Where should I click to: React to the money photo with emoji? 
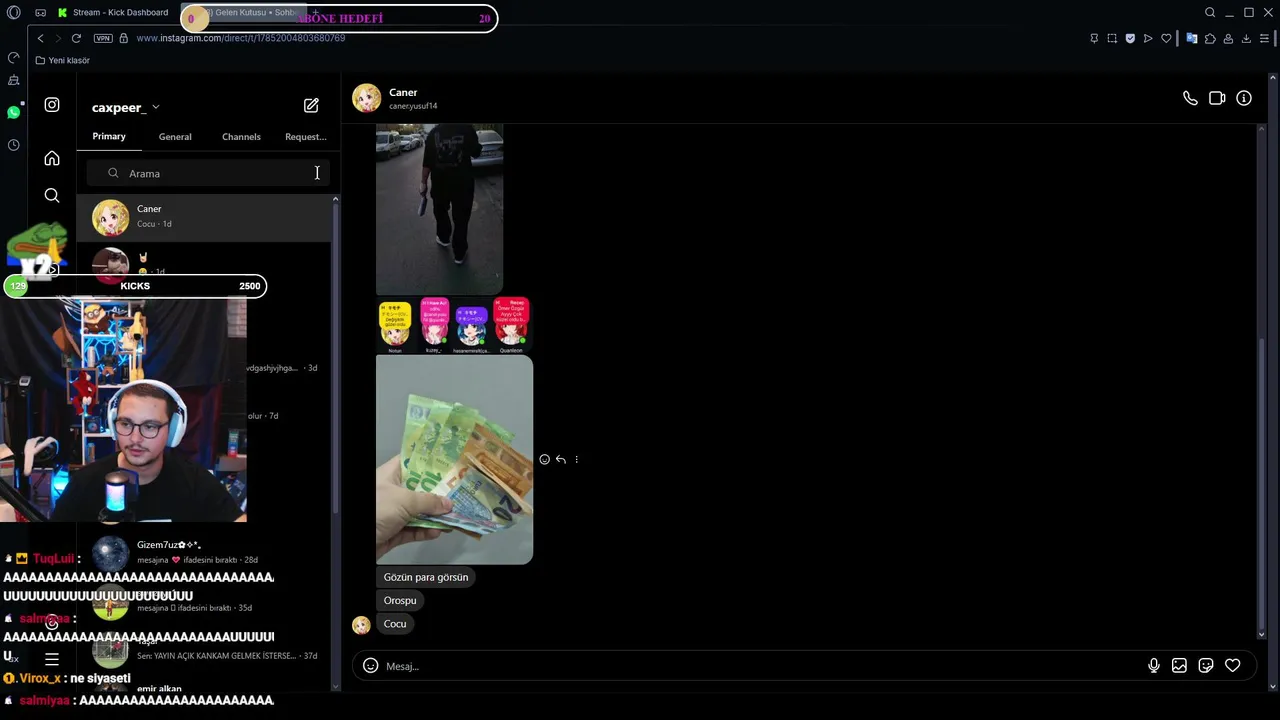click(544, 459)
